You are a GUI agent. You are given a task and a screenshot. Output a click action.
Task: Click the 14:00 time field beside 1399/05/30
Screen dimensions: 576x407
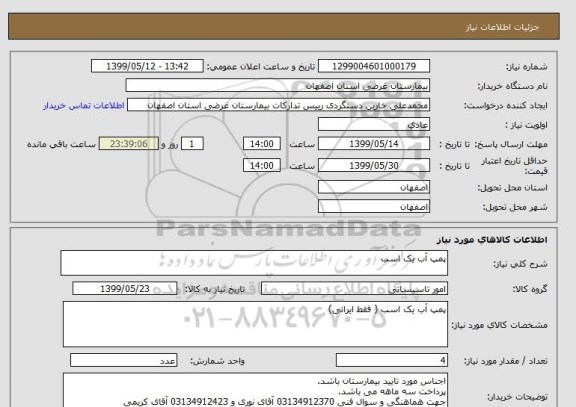coord(262,166)
